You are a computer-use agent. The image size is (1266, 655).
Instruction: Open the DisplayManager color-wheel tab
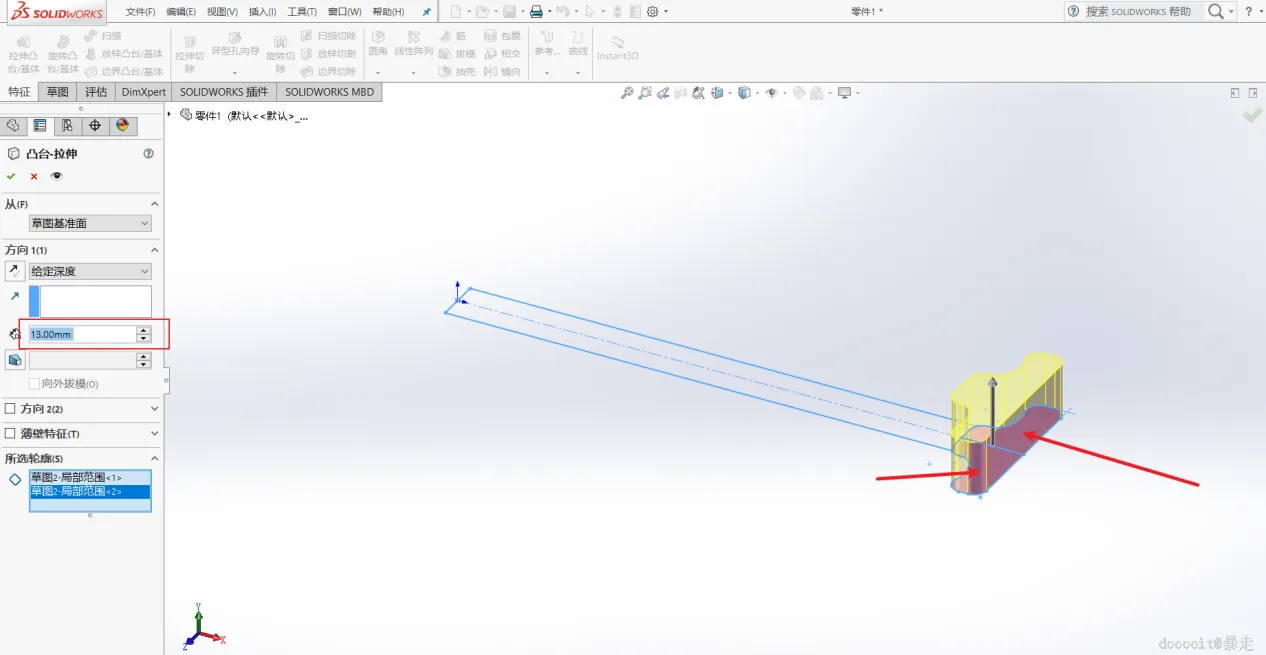(x=123, y=125)
